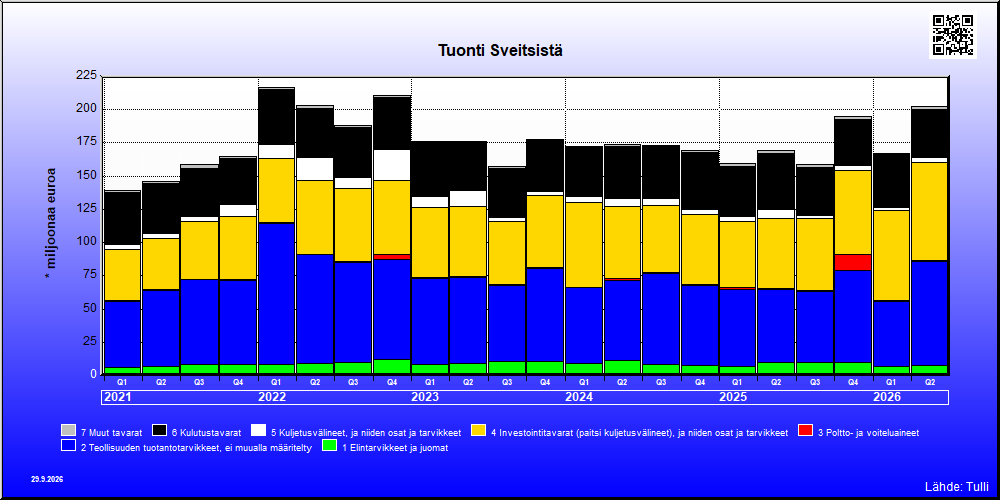Click the white segment of 2022 Q4 bar

coord(392,165)
